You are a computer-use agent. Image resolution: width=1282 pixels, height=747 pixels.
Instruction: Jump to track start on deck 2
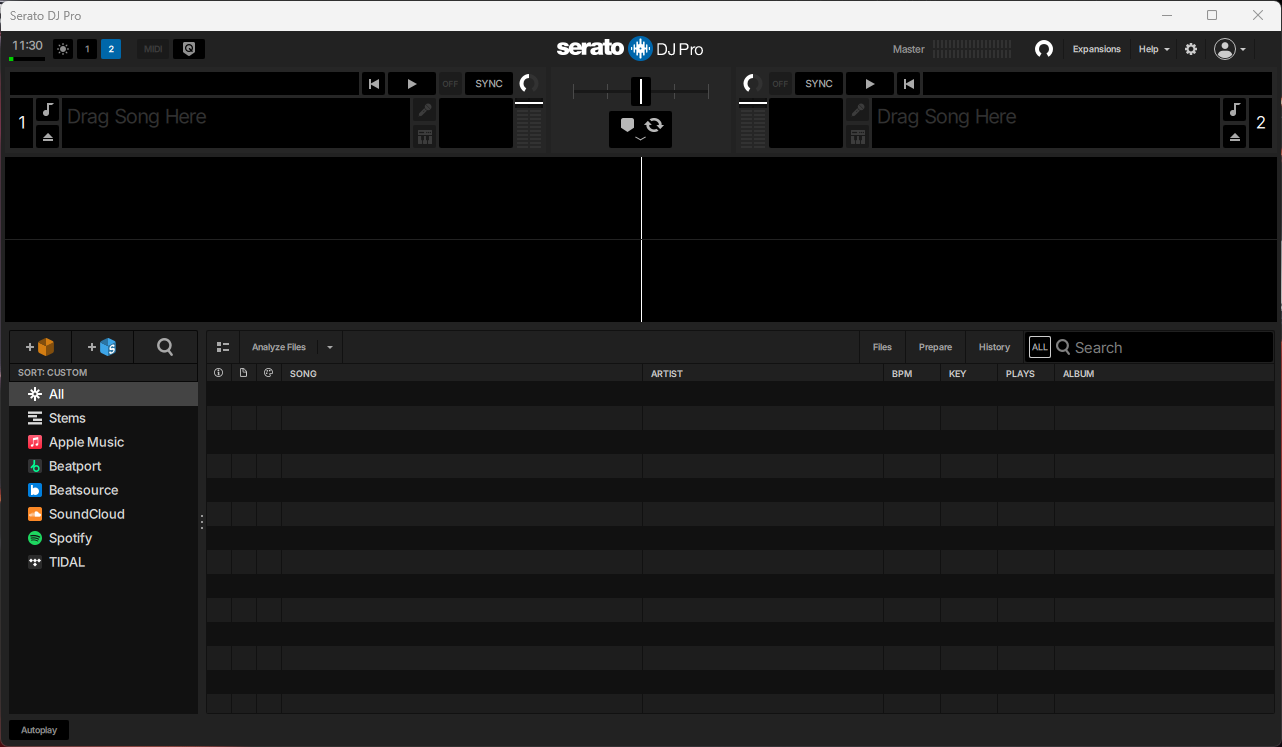point(908,84)
